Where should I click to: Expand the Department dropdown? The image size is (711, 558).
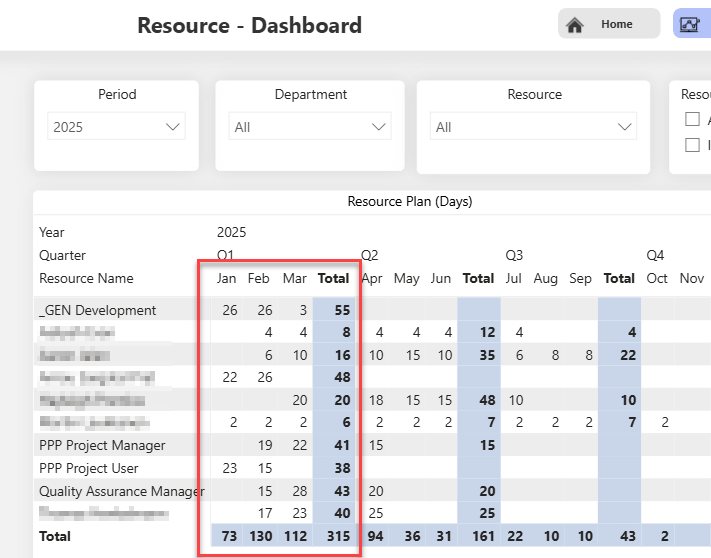[310, 126]
